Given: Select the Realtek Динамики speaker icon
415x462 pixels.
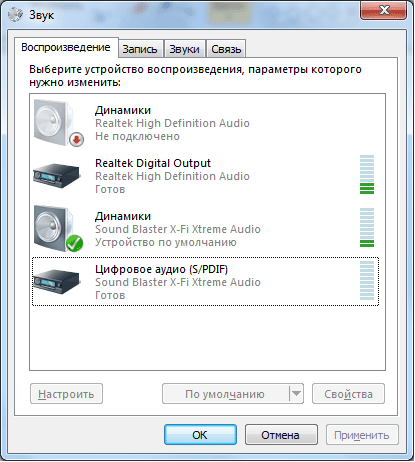Looking at the screenshot, I should click(58, 122).
